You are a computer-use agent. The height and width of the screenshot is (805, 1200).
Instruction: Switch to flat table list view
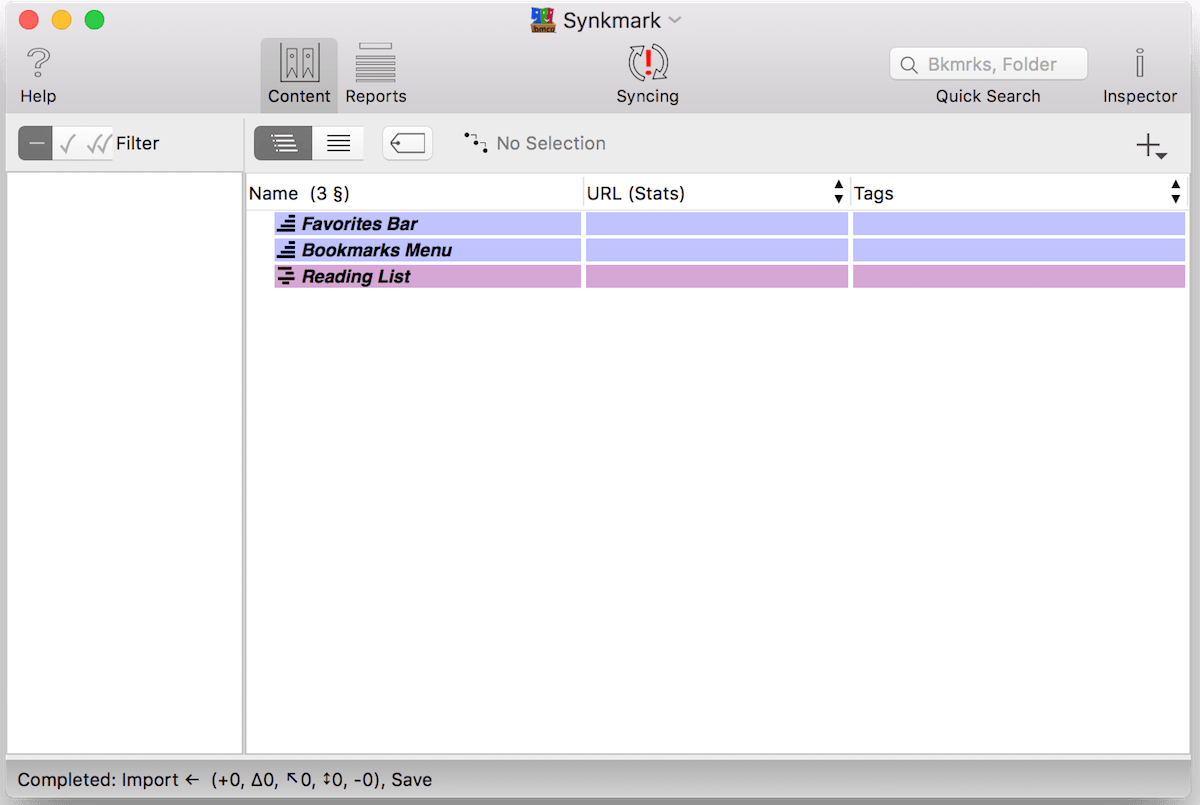click(338, 143)
